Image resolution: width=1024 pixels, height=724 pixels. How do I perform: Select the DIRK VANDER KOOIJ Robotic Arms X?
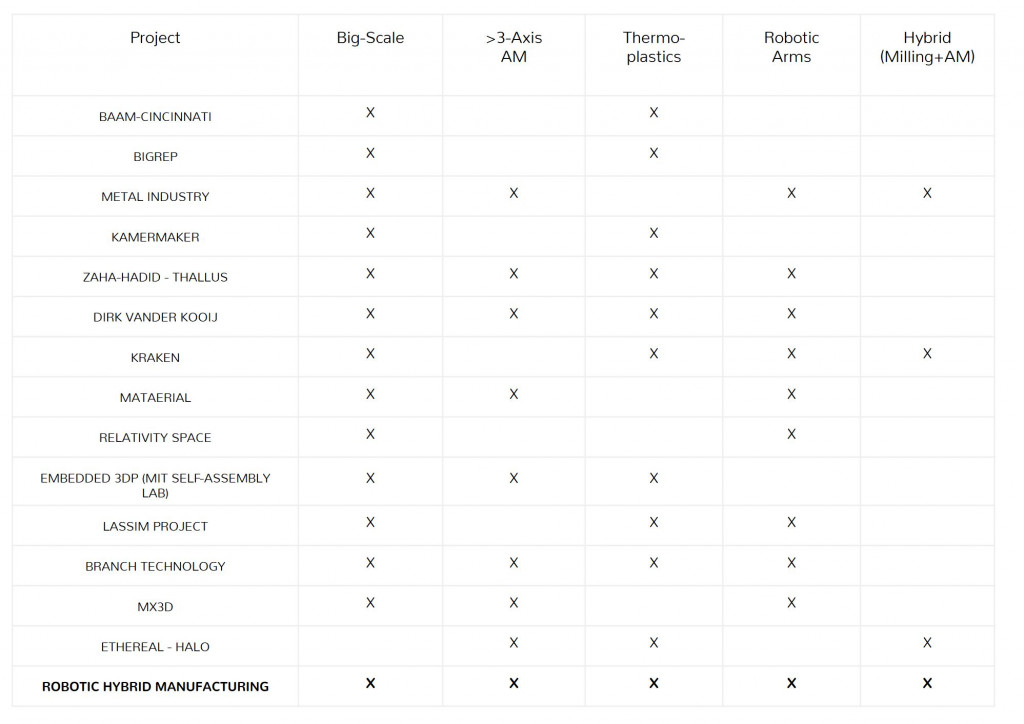point(791,314)
